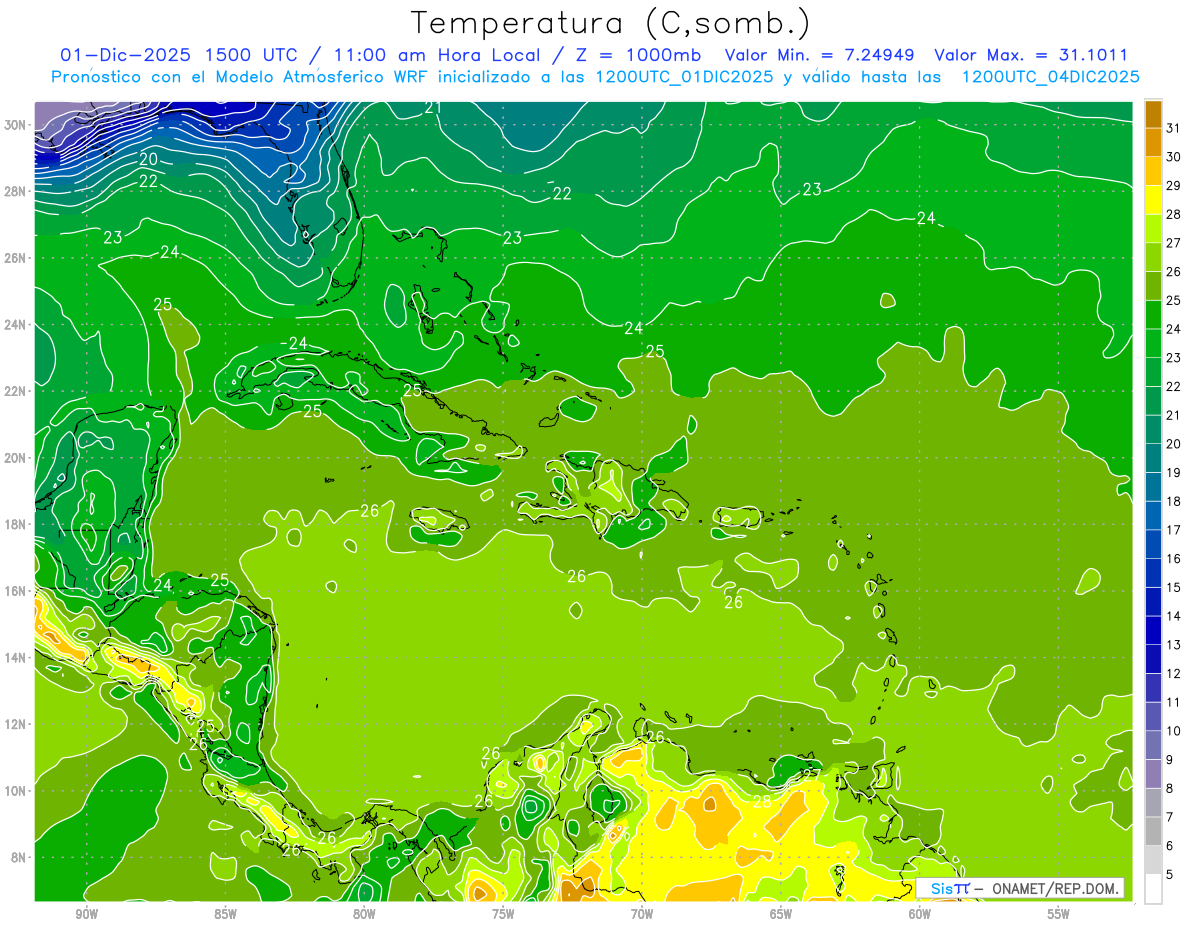1200x927 pixels.
Task: Click the 55W longitude axis label
Action: pos(1059,914)
